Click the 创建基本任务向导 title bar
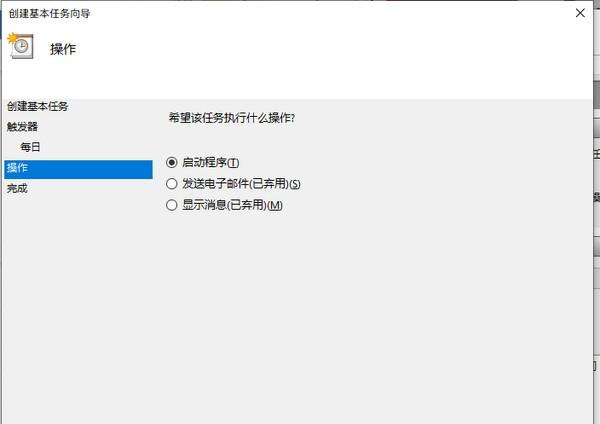The width and height of the screenshot is (600, 424). [x=287, y=13]
